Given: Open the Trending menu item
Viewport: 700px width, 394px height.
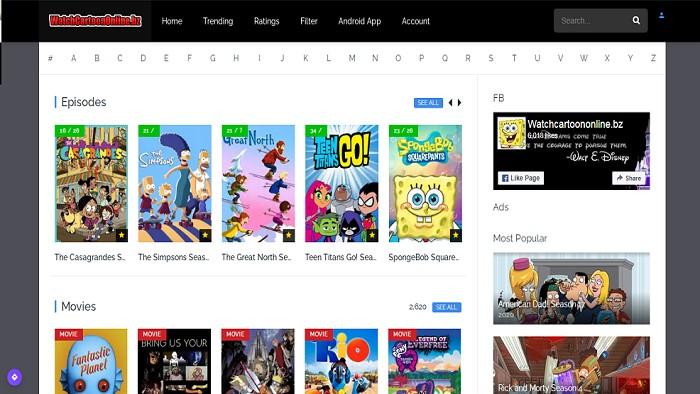Looking at the screenshot, I should (x=218, y=21).
